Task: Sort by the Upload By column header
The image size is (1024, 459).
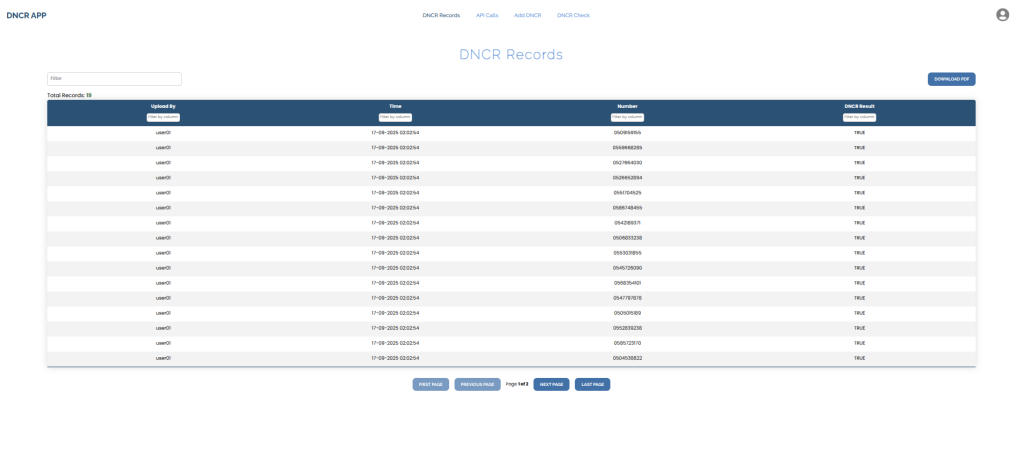Action: click(x=163, y=106)
